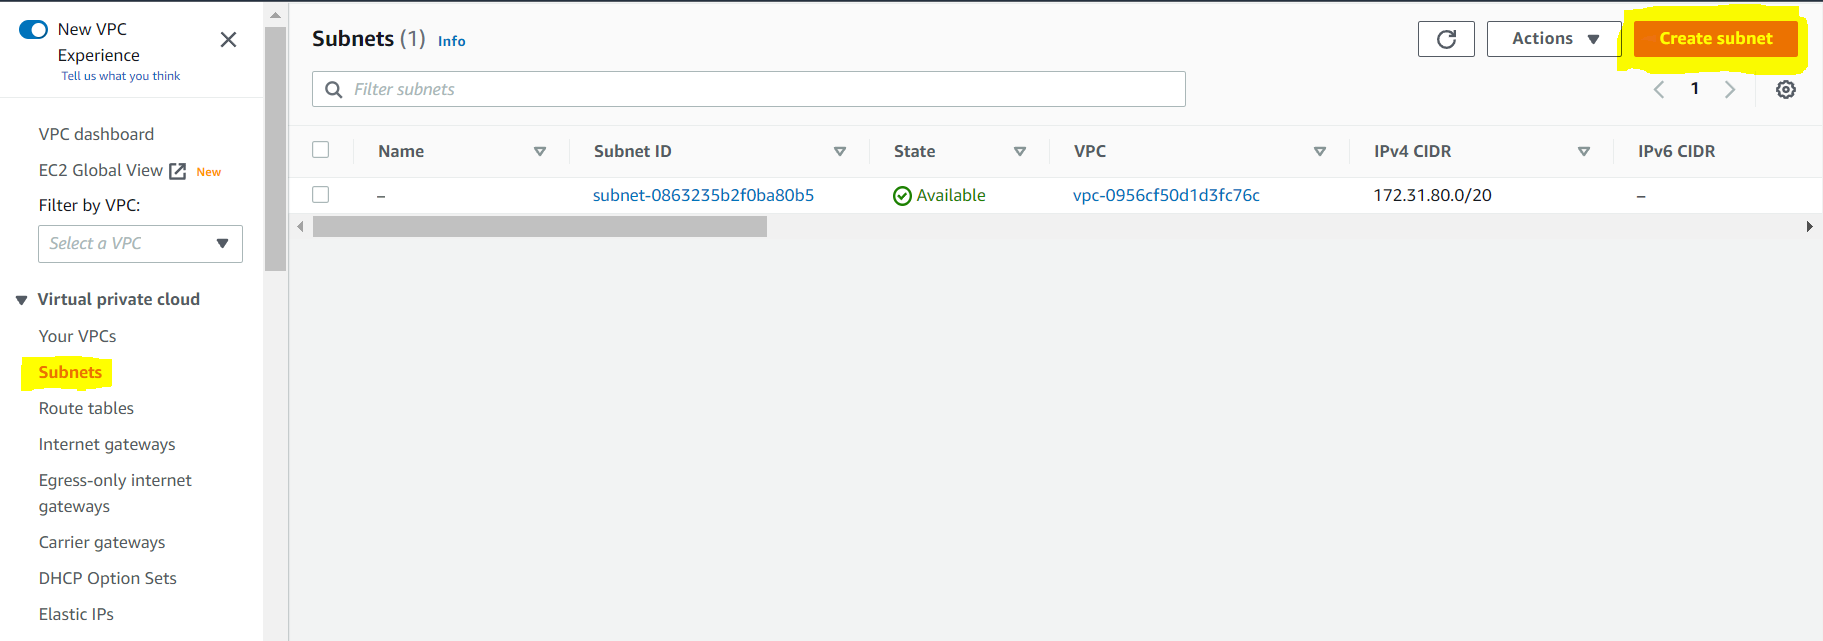Open the State column filter control
The height and width of the screenshot is (641, 1823).
(1020, 151)
